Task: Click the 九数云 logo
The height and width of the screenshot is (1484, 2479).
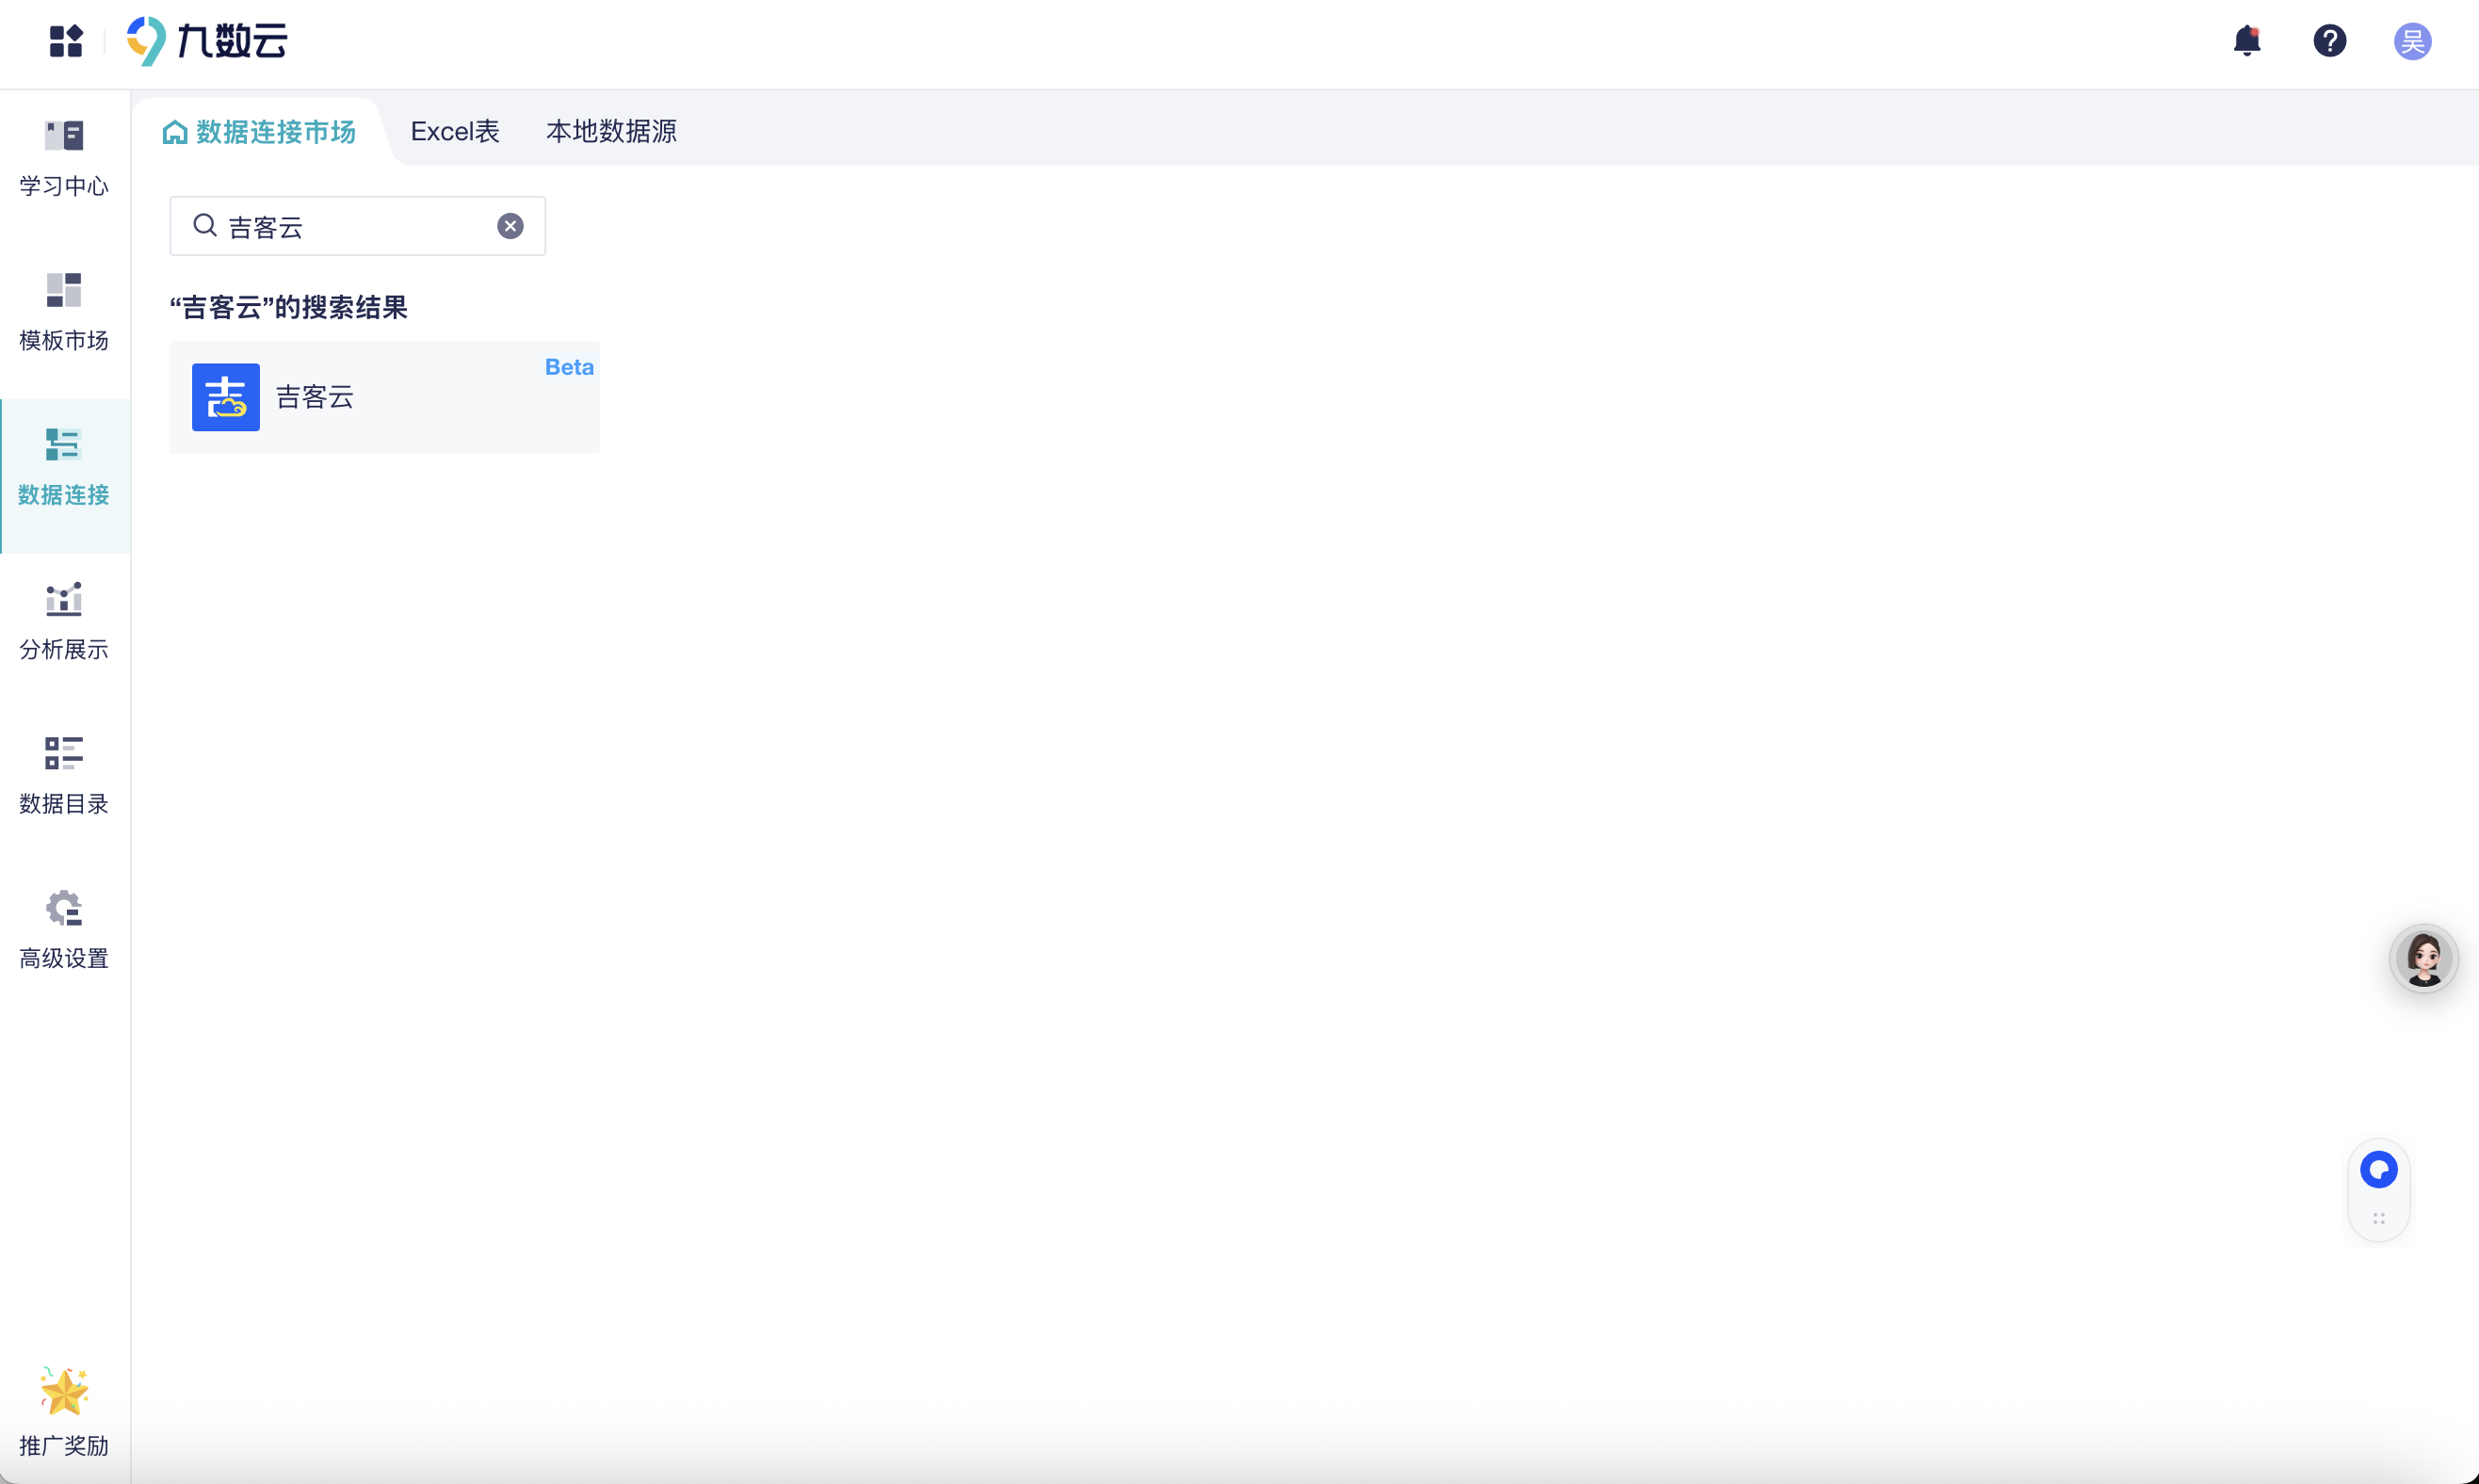Action: [206, 40]
